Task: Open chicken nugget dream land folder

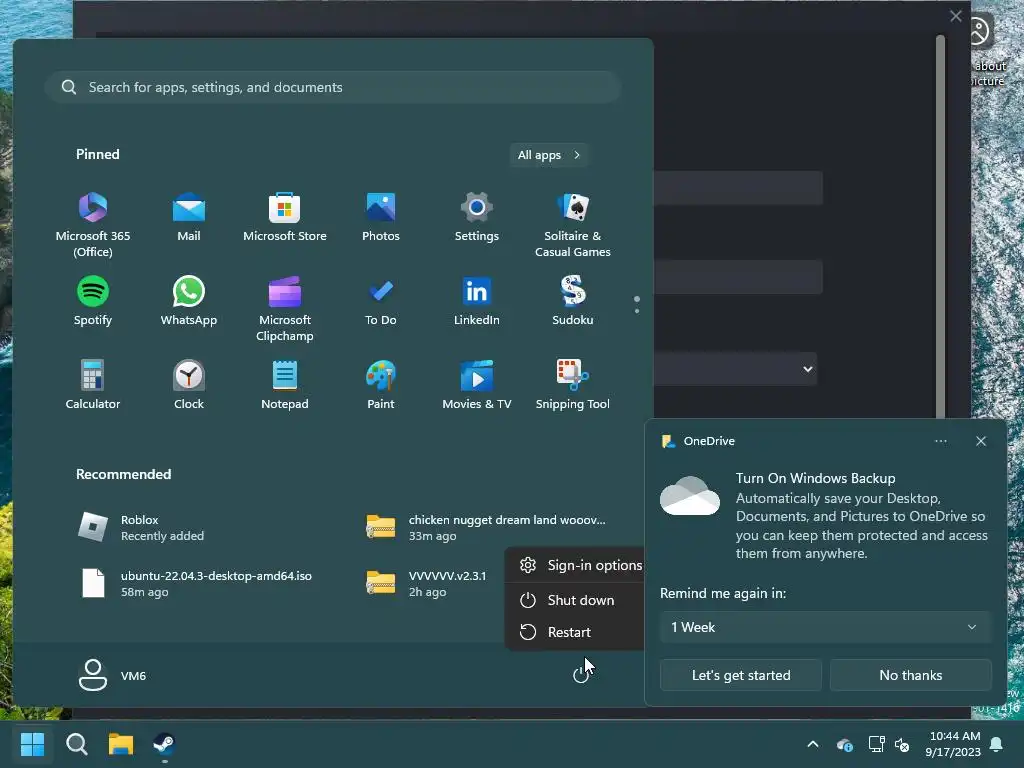Action: 487,528
